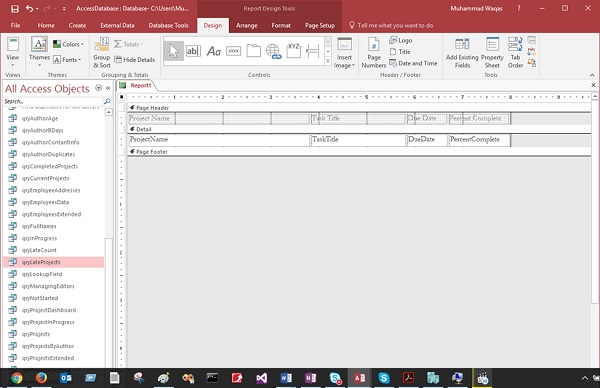Open the Colors theme dropdown
The height and width of the screenshot is (388, 600).
click(68, 44)
